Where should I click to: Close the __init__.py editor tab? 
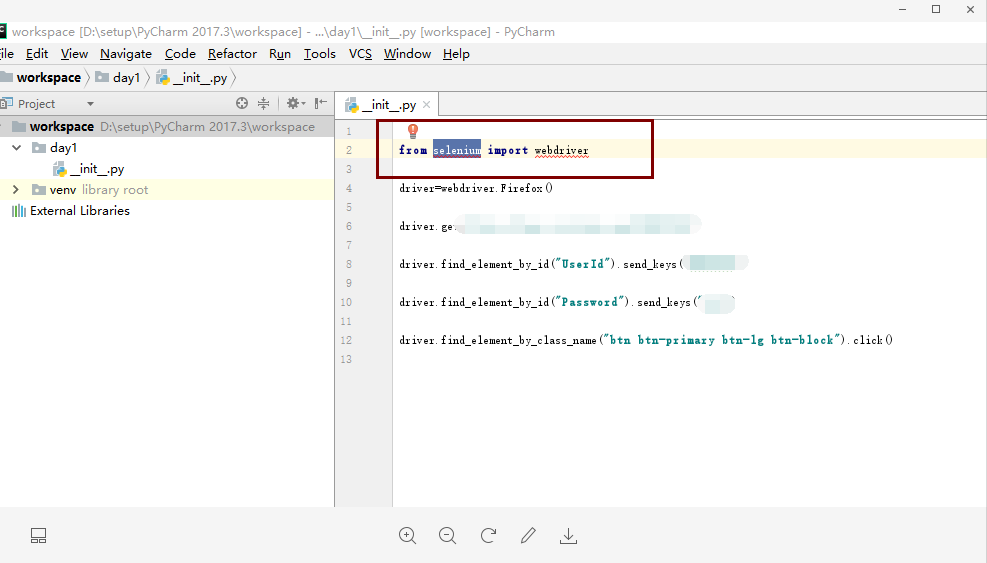(427, 105)
